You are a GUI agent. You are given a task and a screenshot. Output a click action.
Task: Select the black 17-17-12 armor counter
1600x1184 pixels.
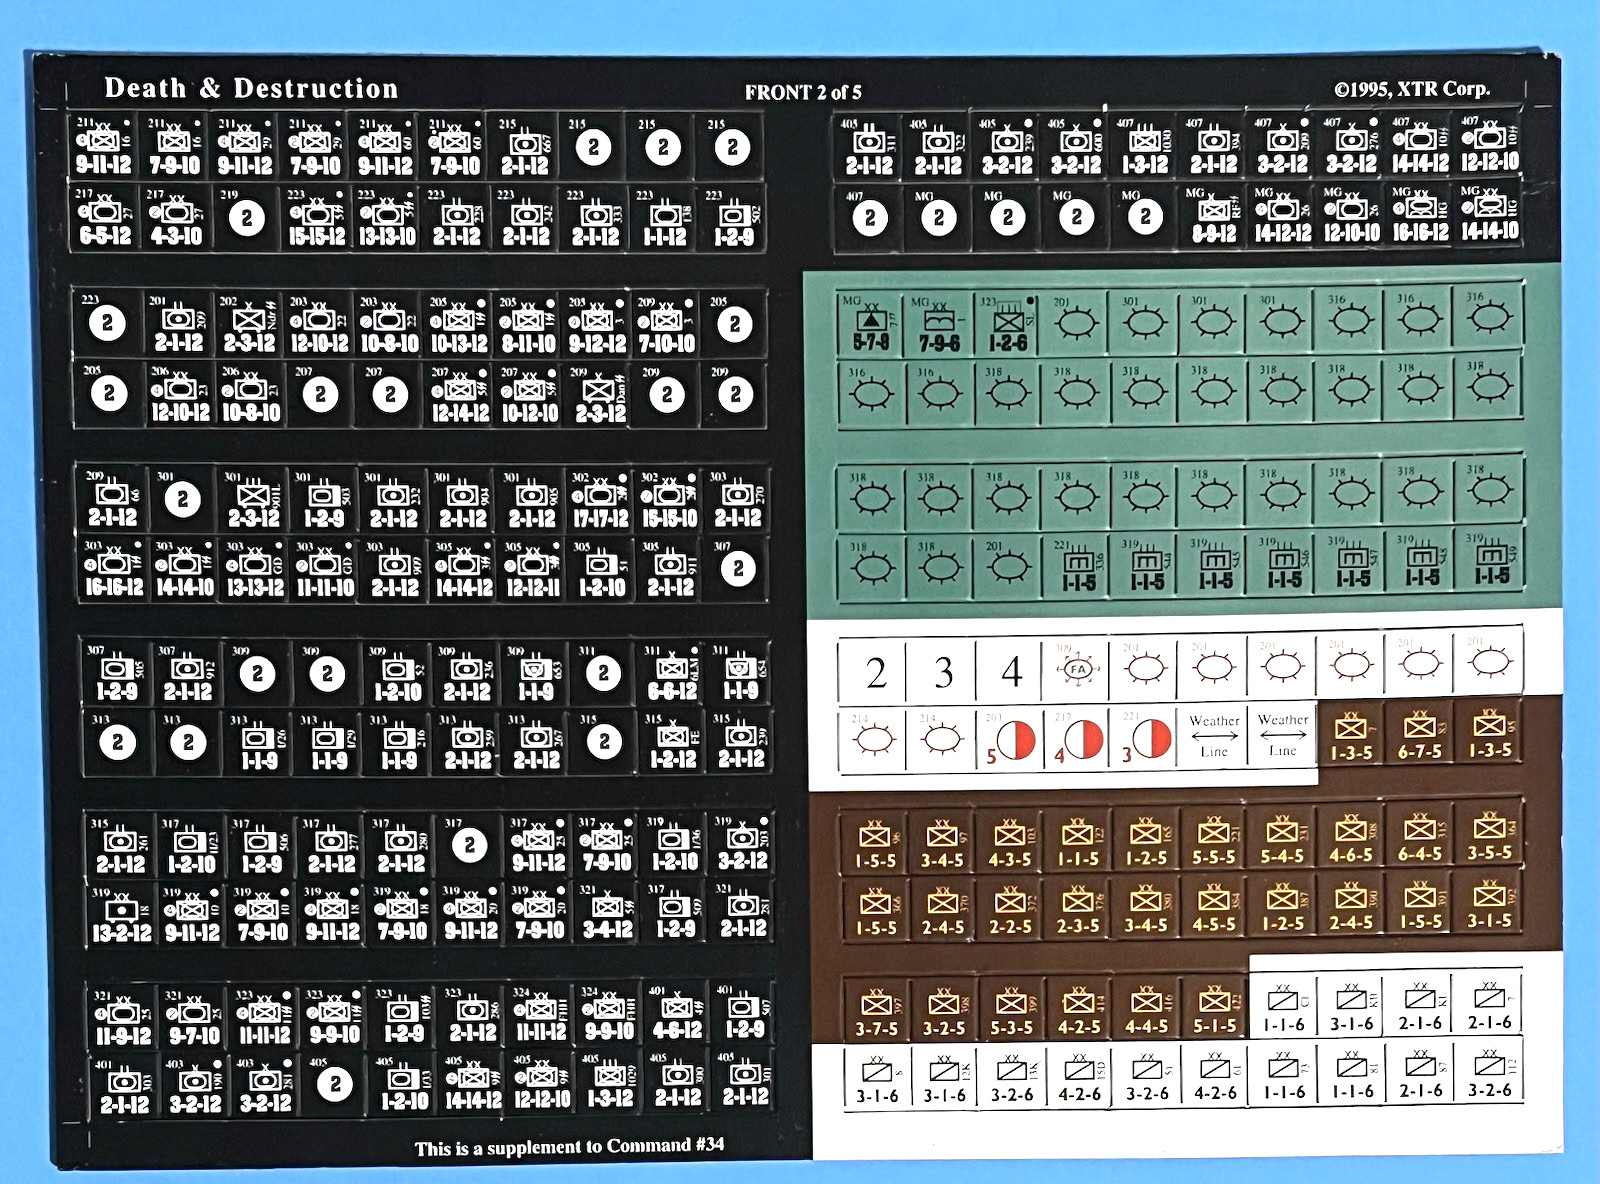pos(600,498)
